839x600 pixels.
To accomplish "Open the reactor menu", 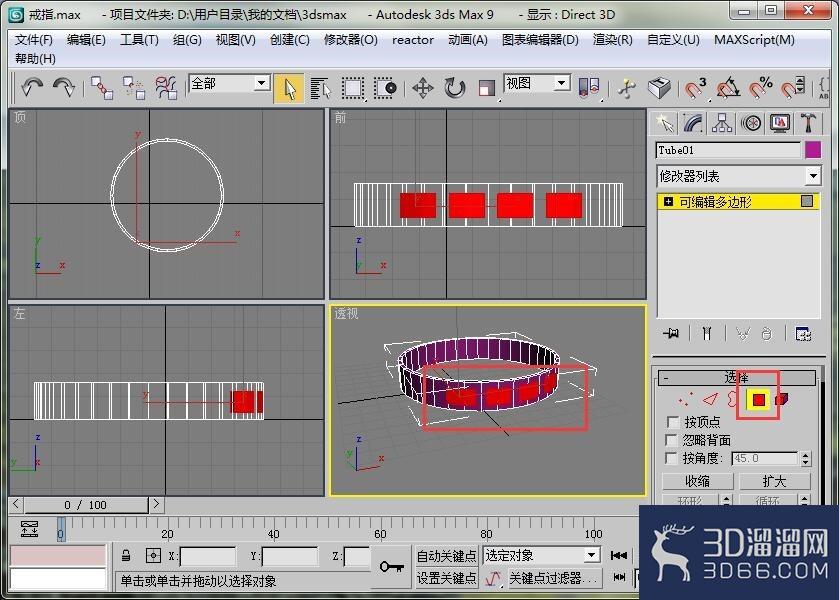I will click(413, 40).
